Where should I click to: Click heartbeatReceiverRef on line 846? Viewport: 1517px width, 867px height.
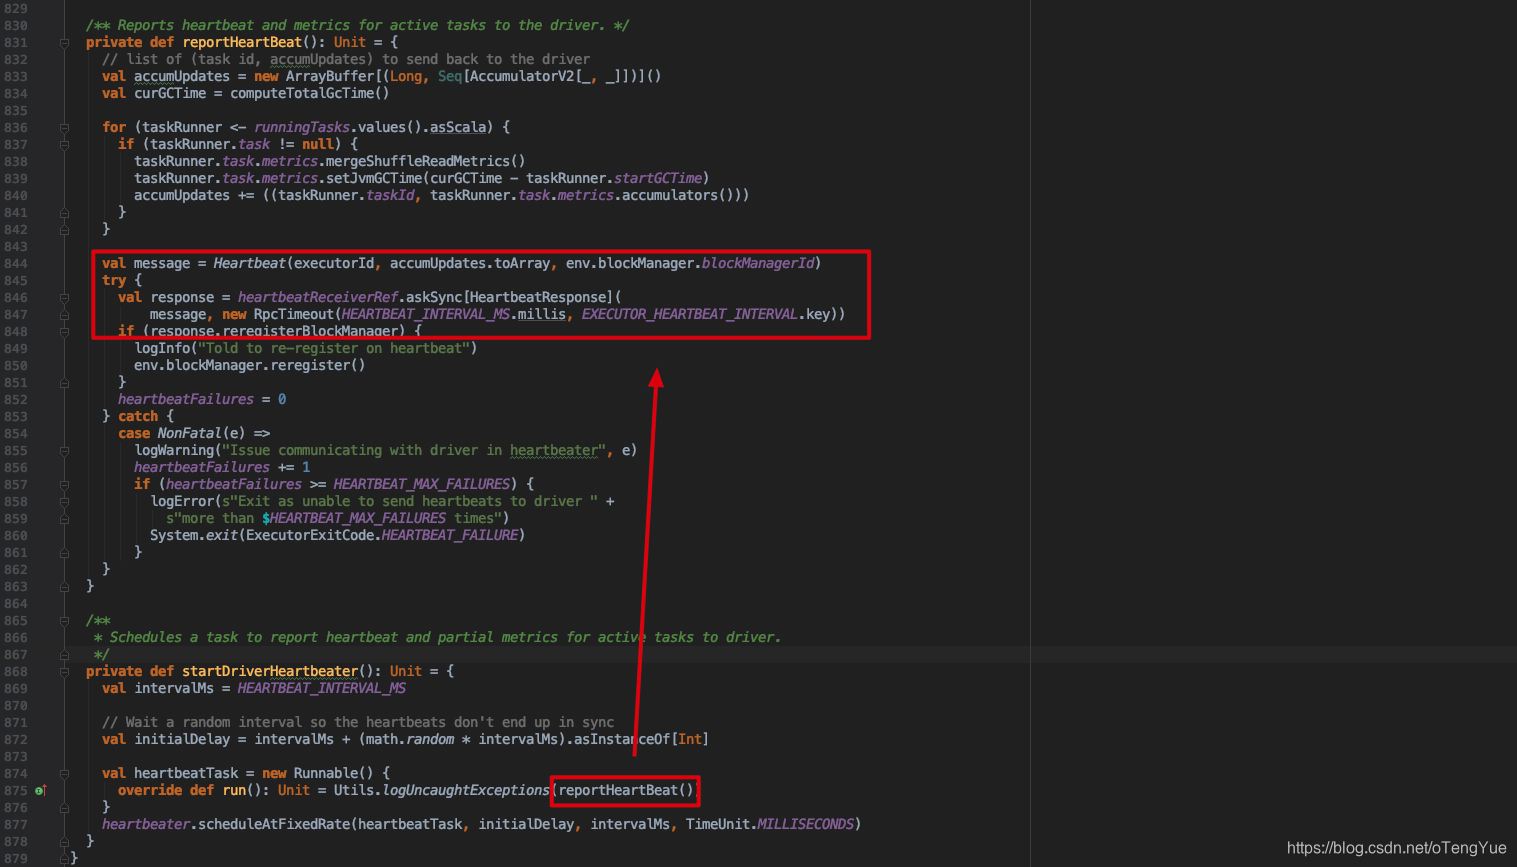click(x=318, y=297)
